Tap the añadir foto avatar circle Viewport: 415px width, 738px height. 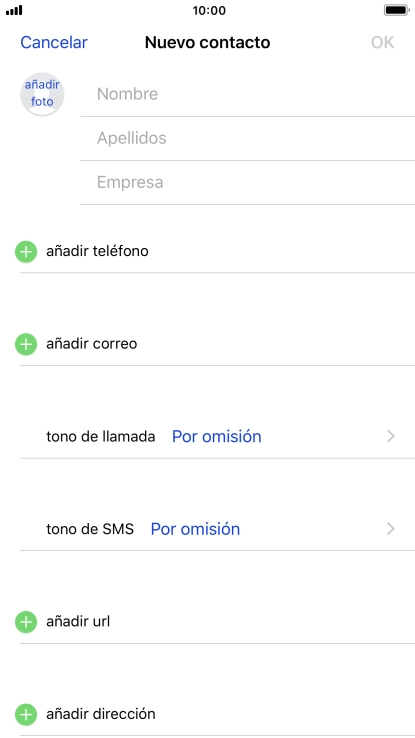tap(42, 94)
